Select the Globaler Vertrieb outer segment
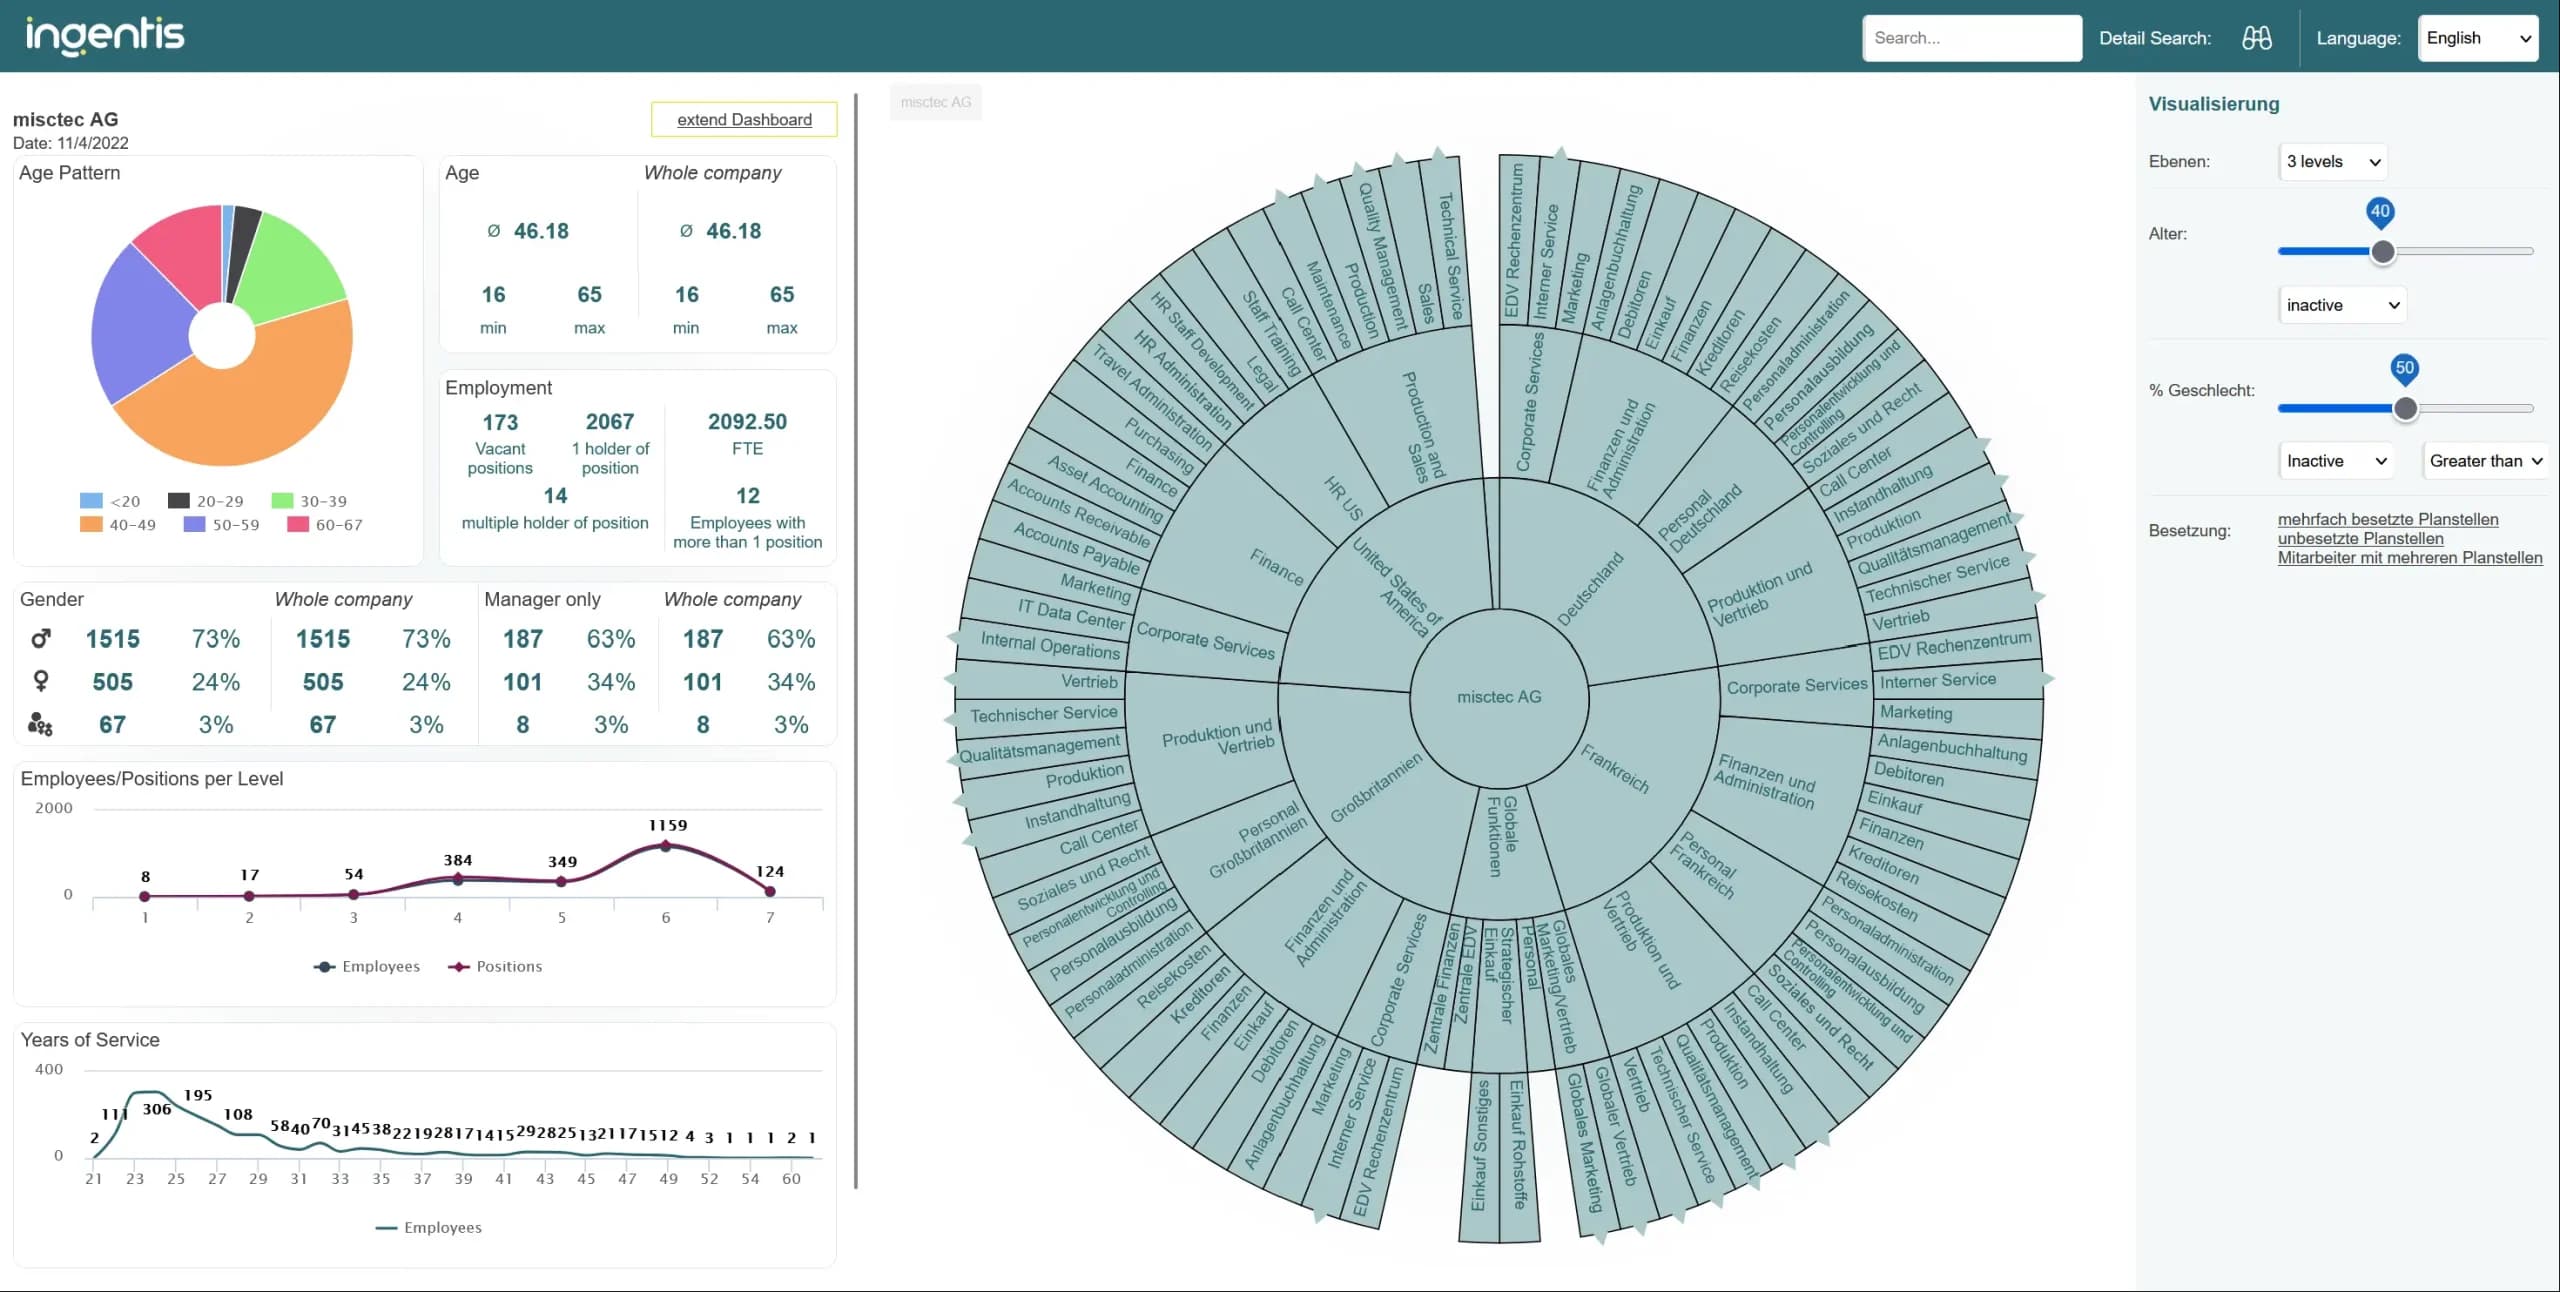 point(1616,1126)
